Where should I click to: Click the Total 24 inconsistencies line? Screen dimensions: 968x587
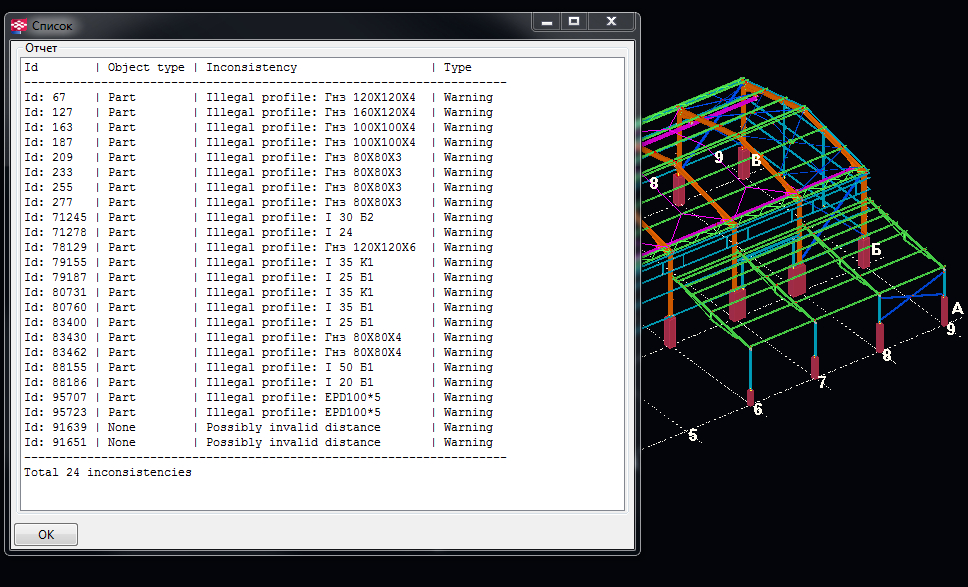click(x=108, y=472)
